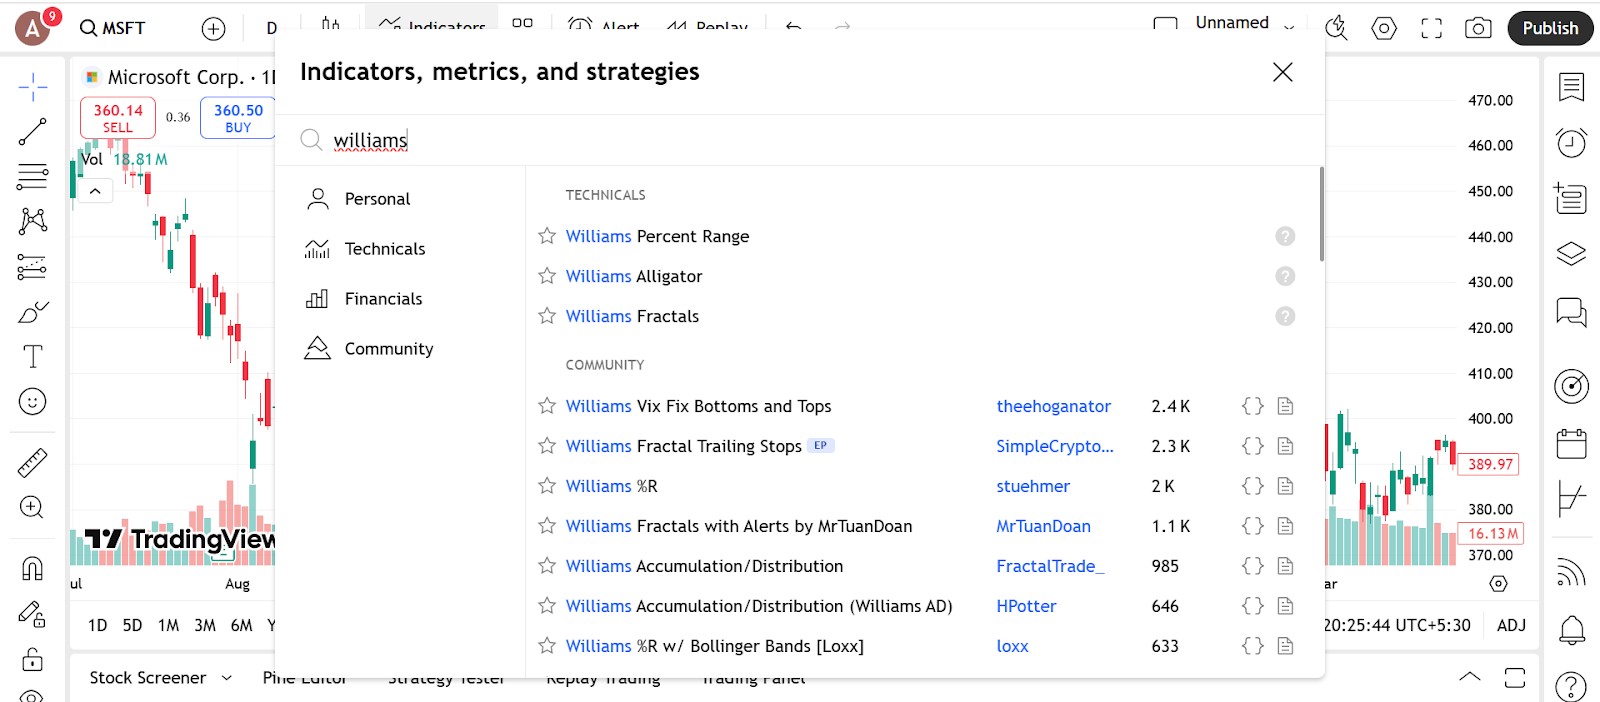The image size is (1600, 702).
Task: Click the 360.14 SELL button
Action: (x=118, y=118)
